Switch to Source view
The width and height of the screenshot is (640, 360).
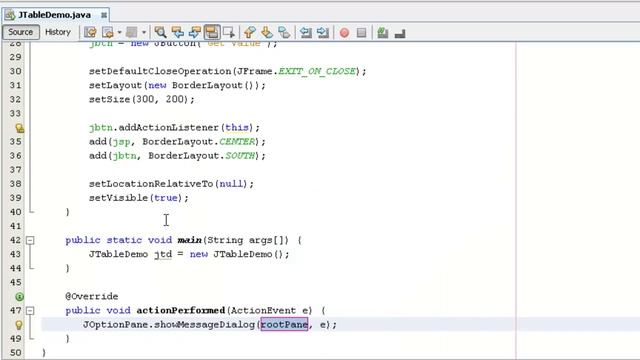[x=21, y=32]
